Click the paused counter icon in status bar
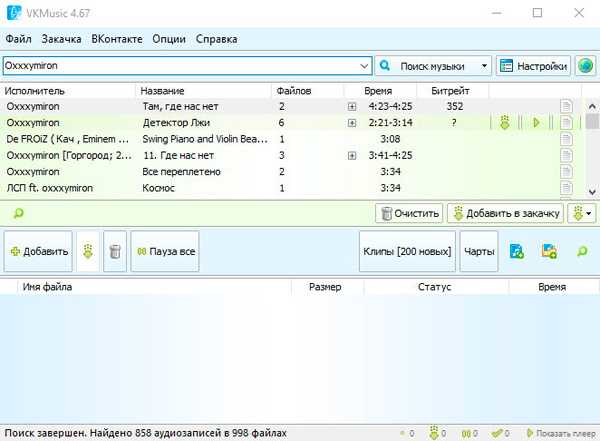 (x=465, y=433)
